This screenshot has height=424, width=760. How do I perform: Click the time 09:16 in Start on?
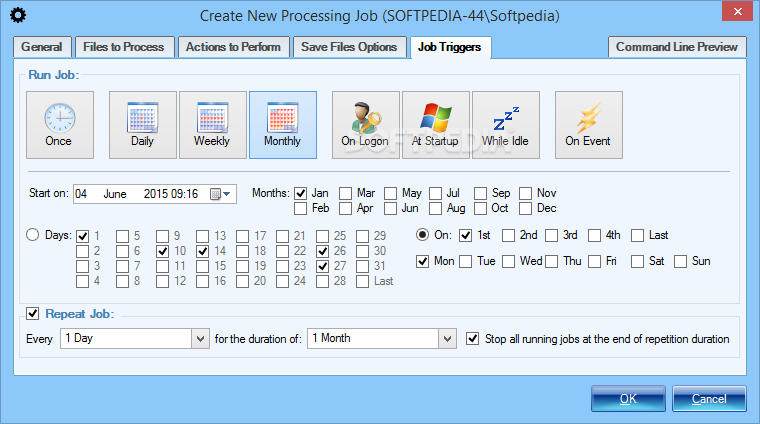pos(184,194)
